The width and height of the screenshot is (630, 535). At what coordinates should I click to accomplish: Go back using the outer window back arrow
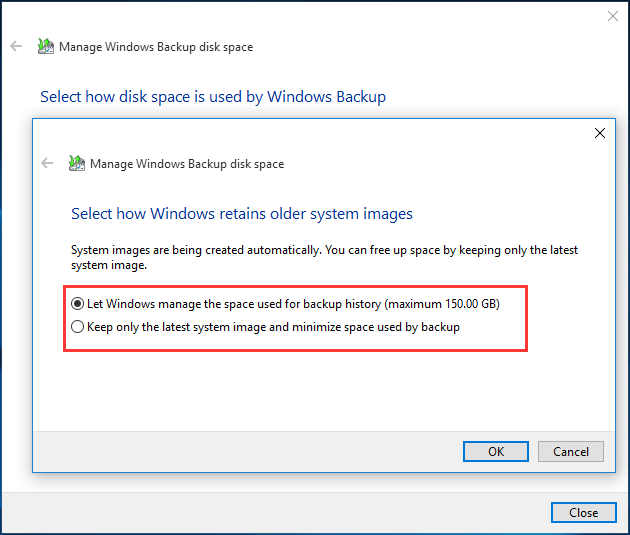[16, 46]
